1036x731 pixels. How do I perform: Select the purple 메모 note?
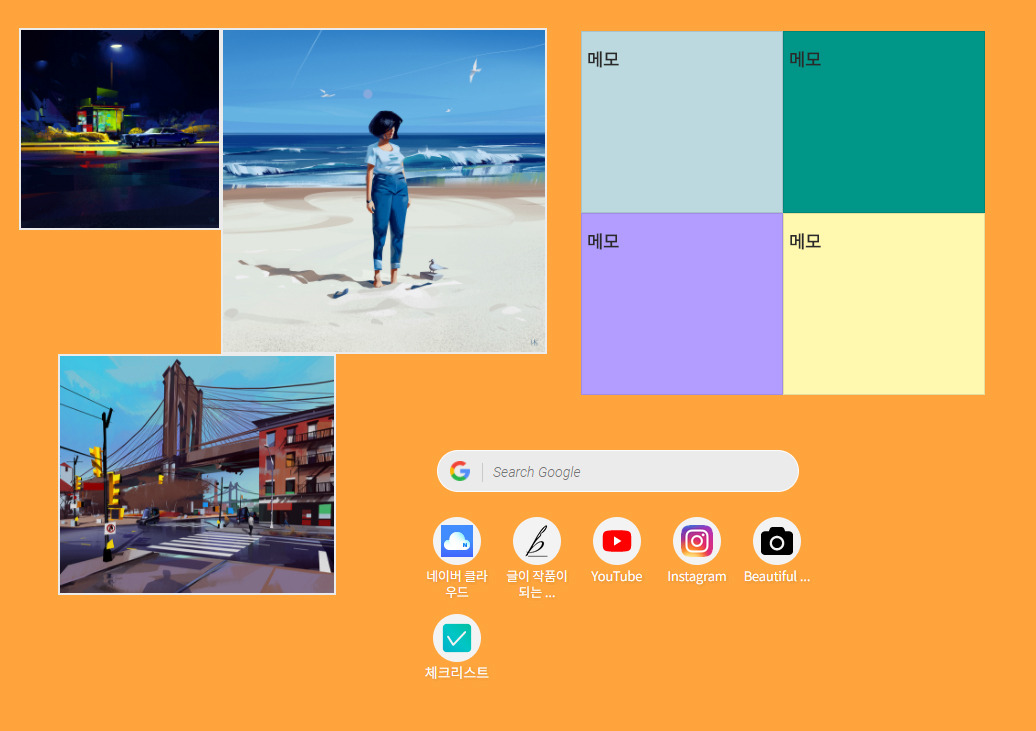[x=681, y=303]
